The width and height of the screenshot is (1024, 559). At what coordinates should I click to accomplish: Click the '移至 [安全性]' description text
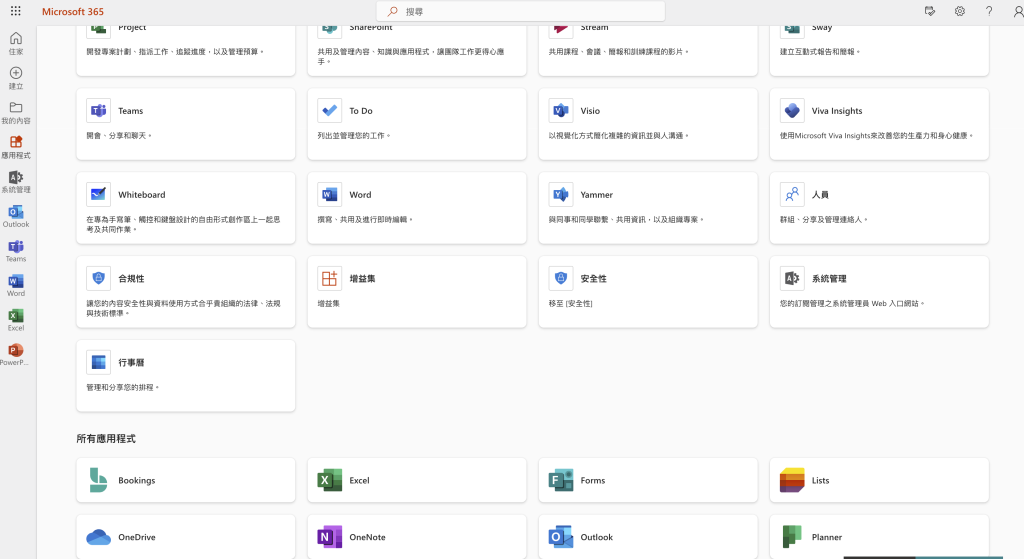coord(571,304)
